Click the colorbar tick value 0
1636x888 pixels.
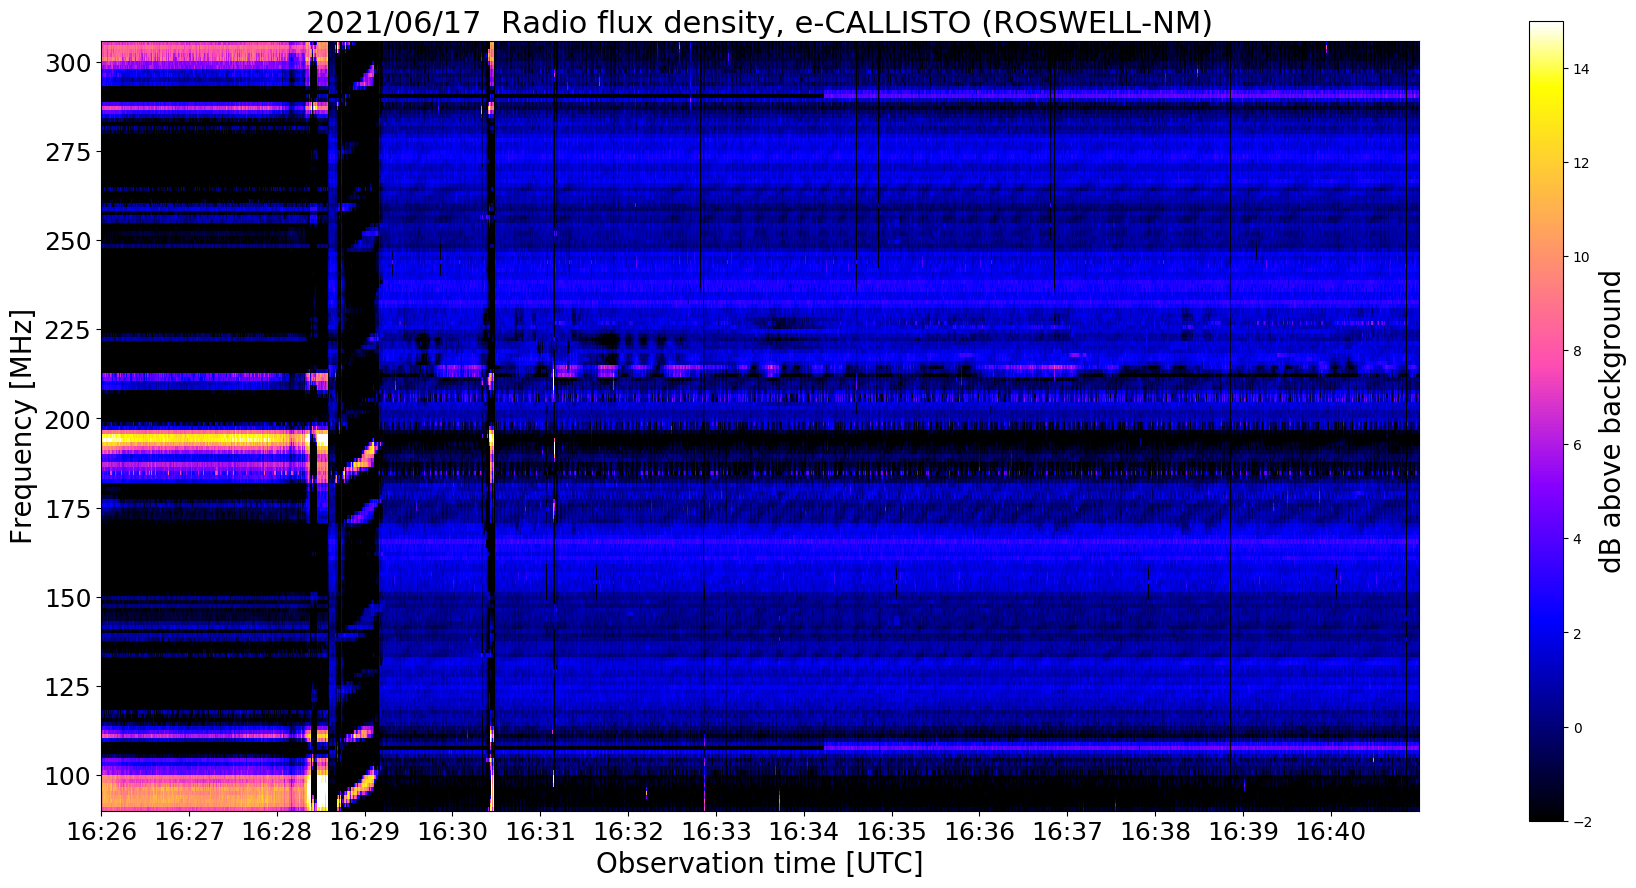click(x=1577, y=727)
